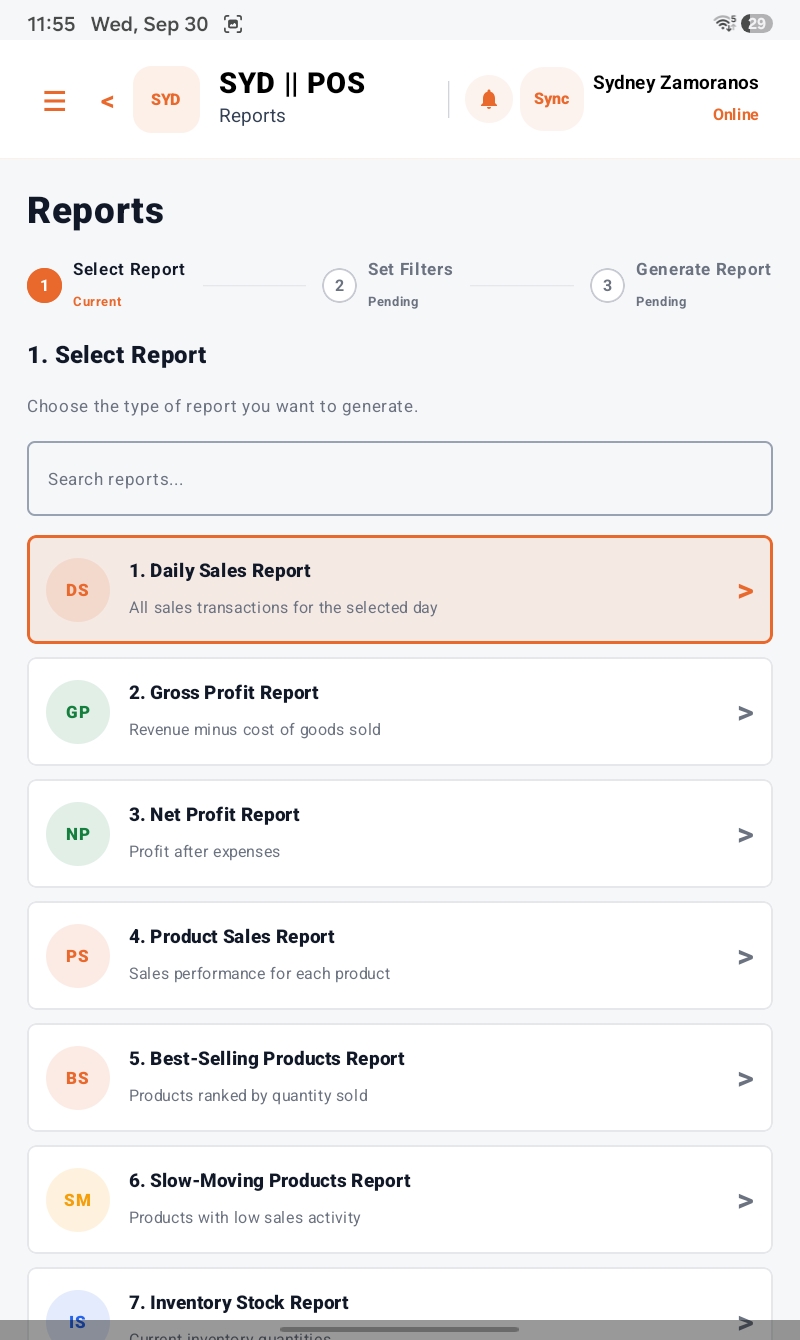Viewport: 800px width, 1340px height.
Task: Open Net Profit Report chevron
Action: tap(745, 835)
